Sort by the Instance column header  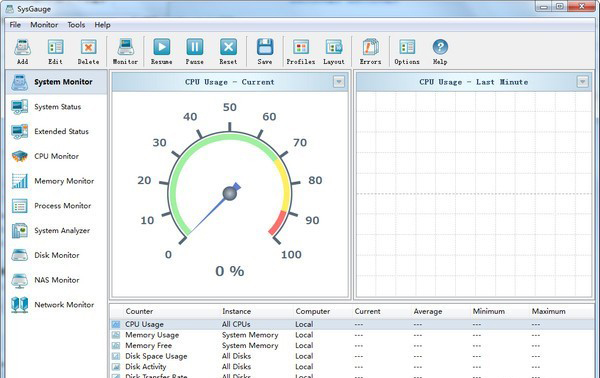click(x=236, y=311)
